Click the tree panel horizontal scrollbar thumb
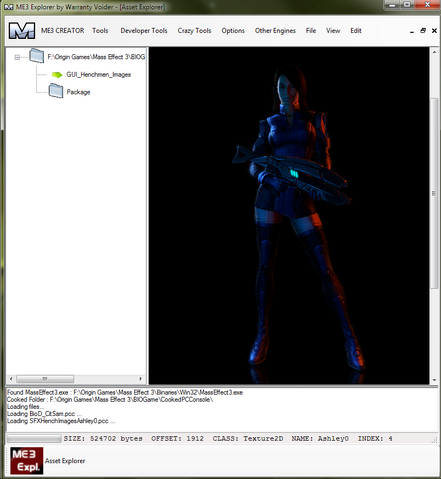 coord(45,379)
